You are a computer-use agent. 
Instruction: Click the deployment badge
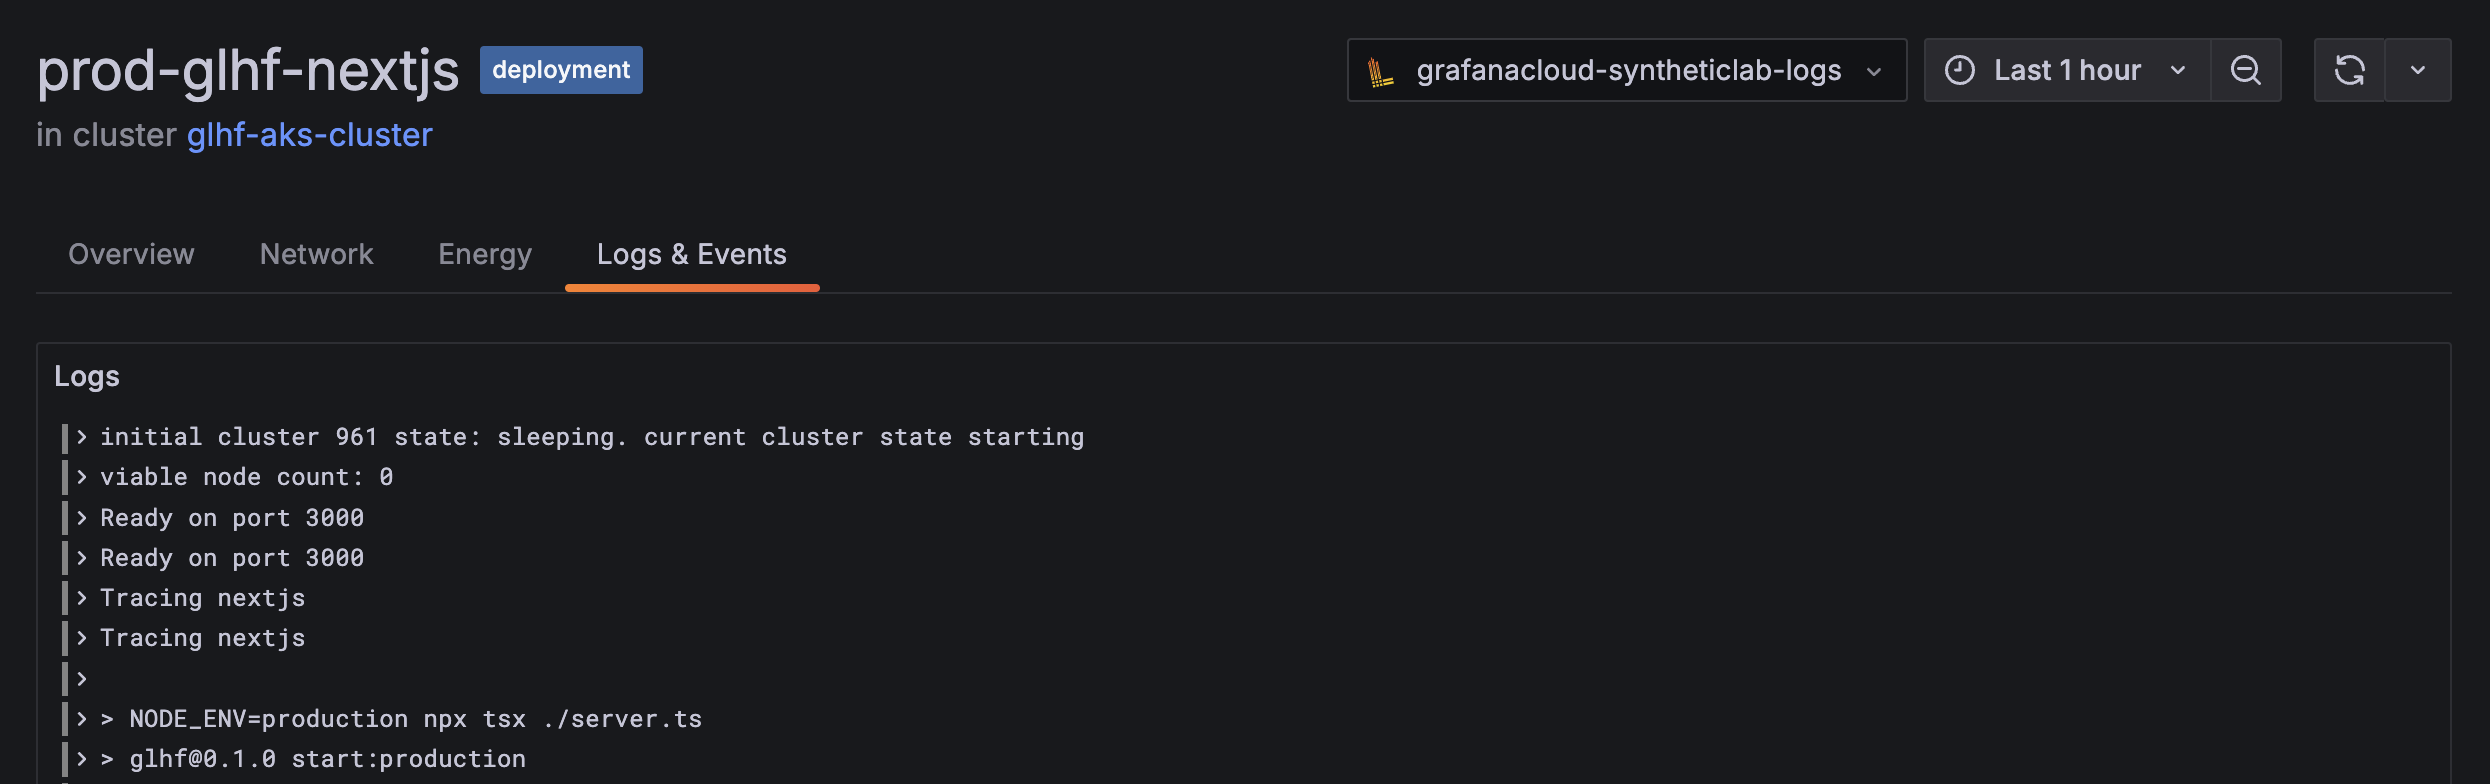561,70
